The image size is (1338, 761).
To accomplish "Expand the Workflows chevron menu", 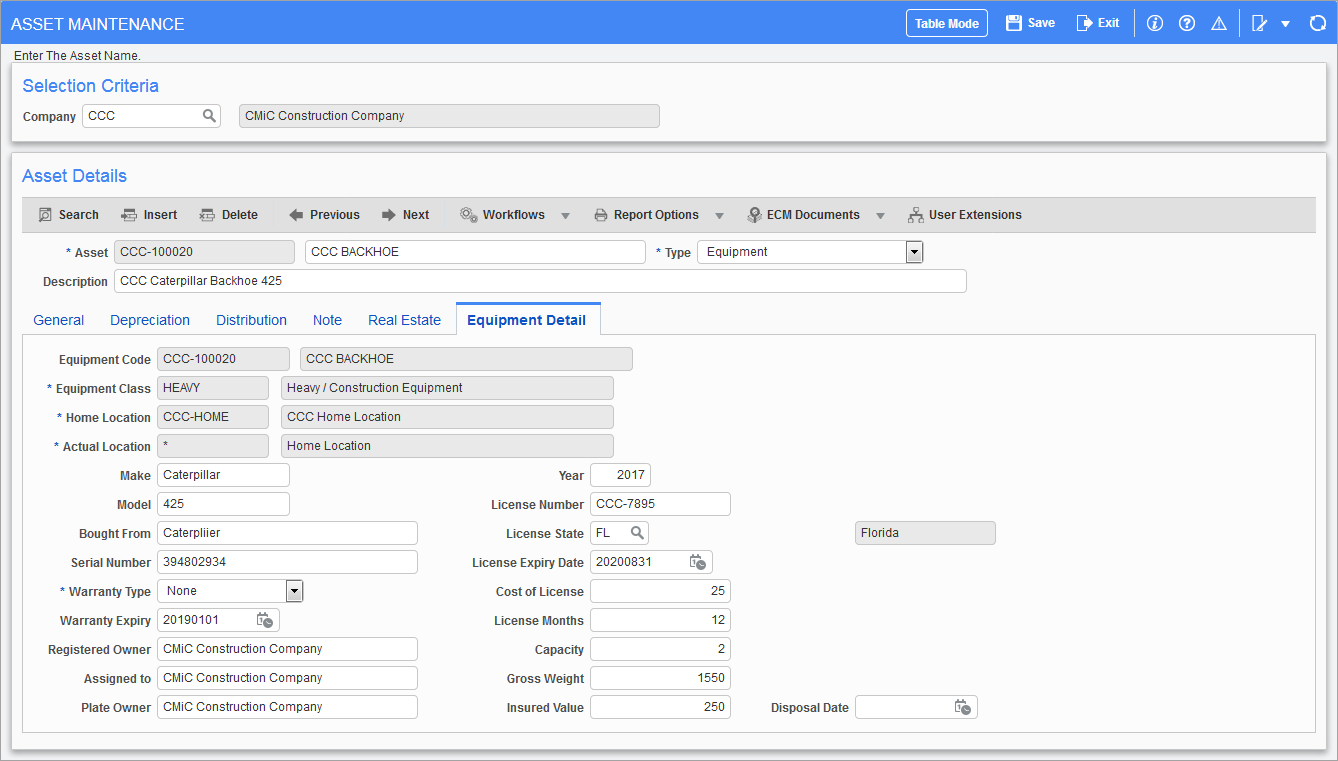I will [566, 214].
